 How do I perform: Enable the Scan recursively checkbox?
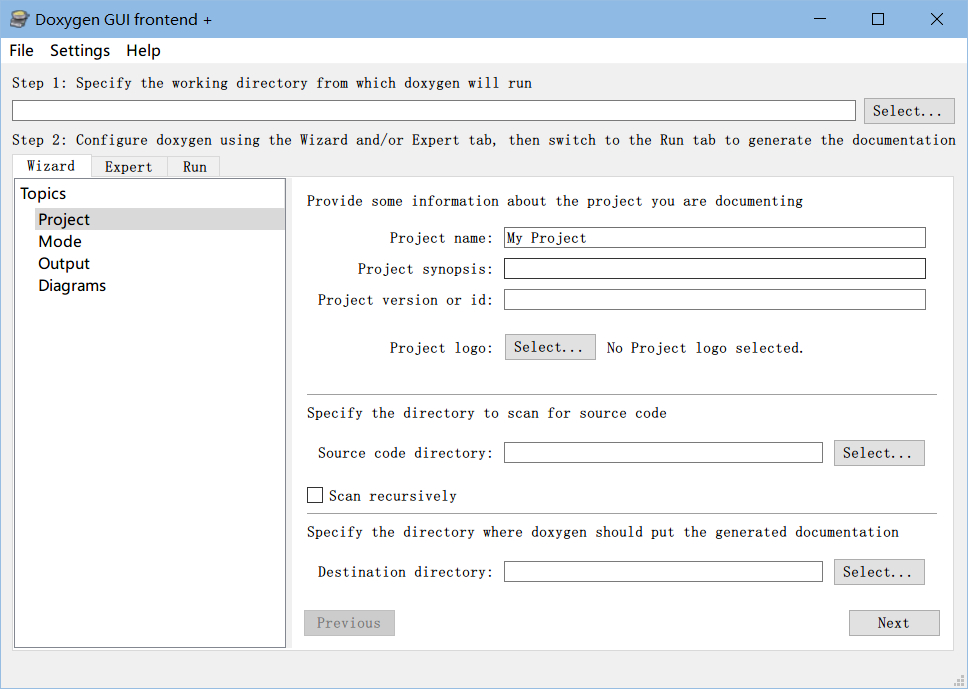coord(316,495)
